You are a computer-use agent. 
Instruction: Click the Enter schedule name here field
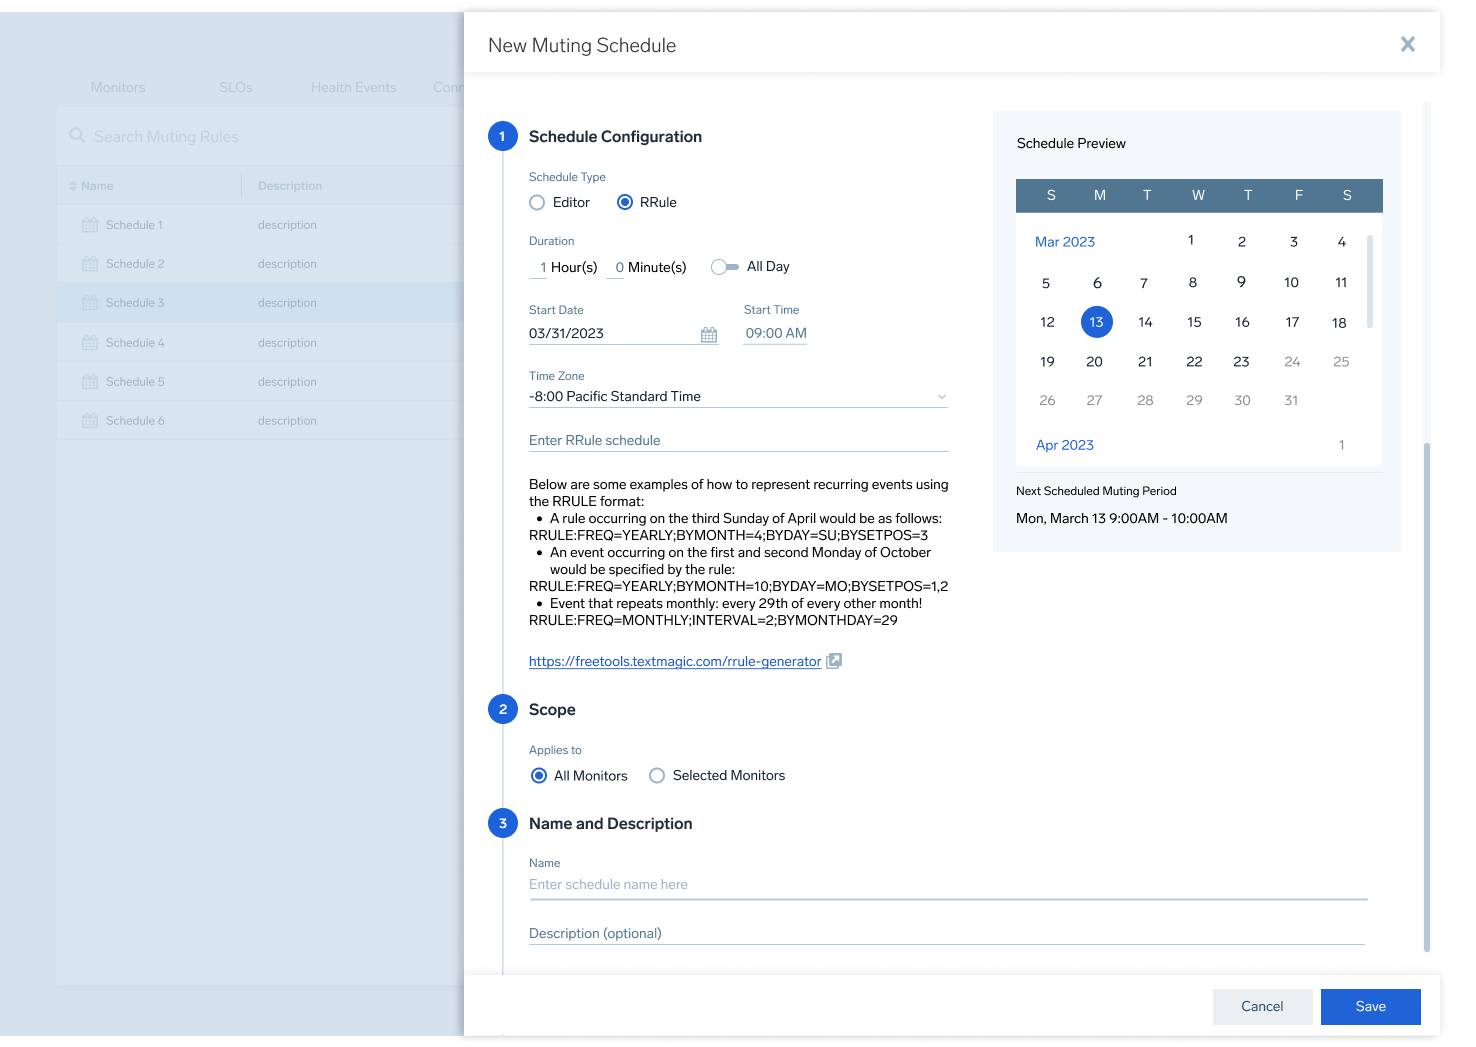[608, 884]
